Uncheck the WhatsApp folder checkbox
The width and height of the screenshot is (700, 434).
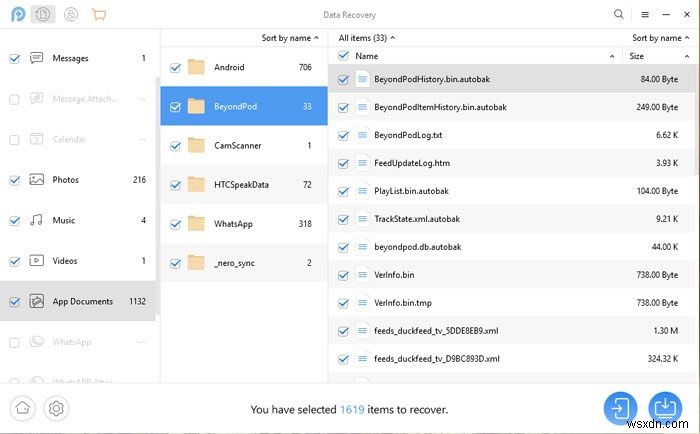point(175,224)
